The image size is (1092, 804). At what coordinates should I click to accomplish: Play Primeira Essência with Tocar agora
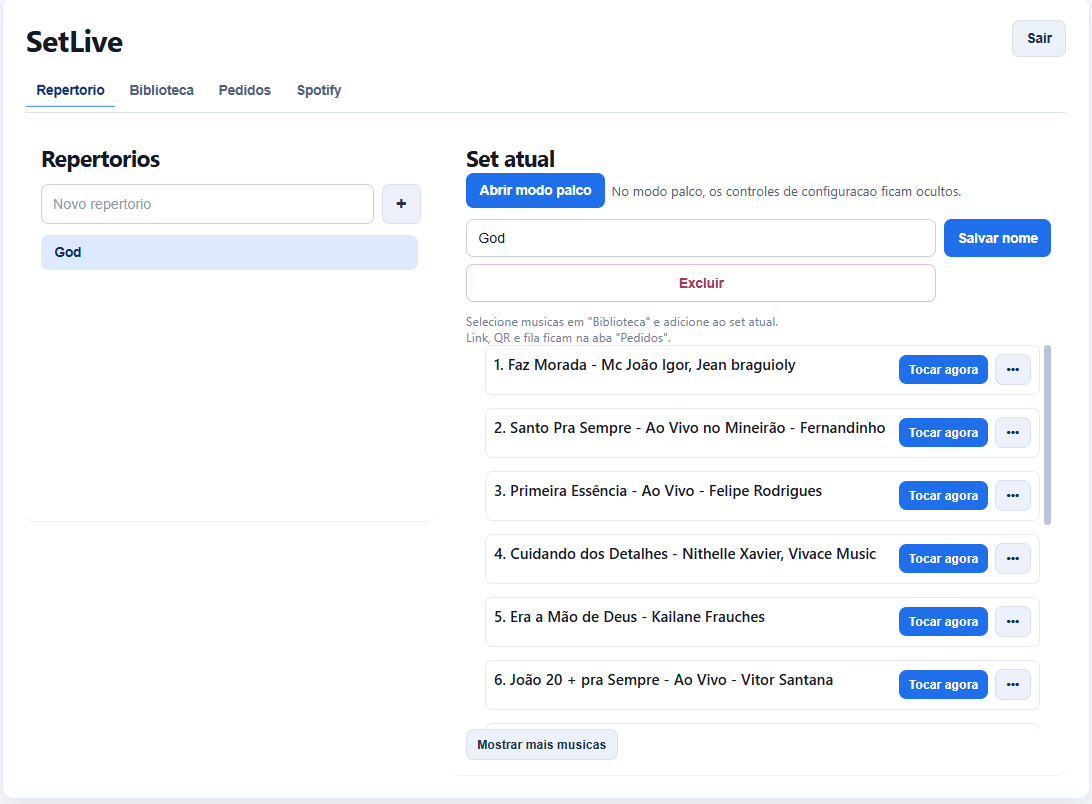point(943,496)
